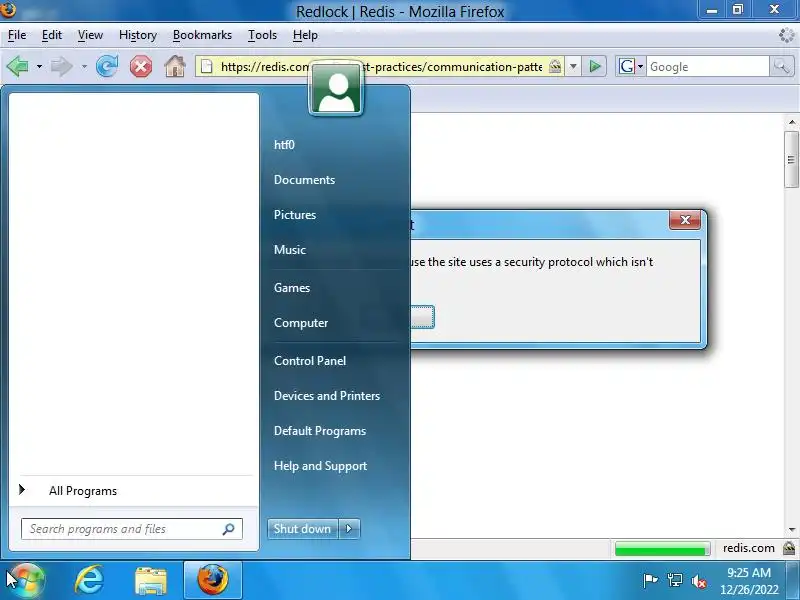Viewport: 800px width, 600px height.
Task: Click the muted volume tray icon
Action: pyautogui.click(x=699, y=581)
